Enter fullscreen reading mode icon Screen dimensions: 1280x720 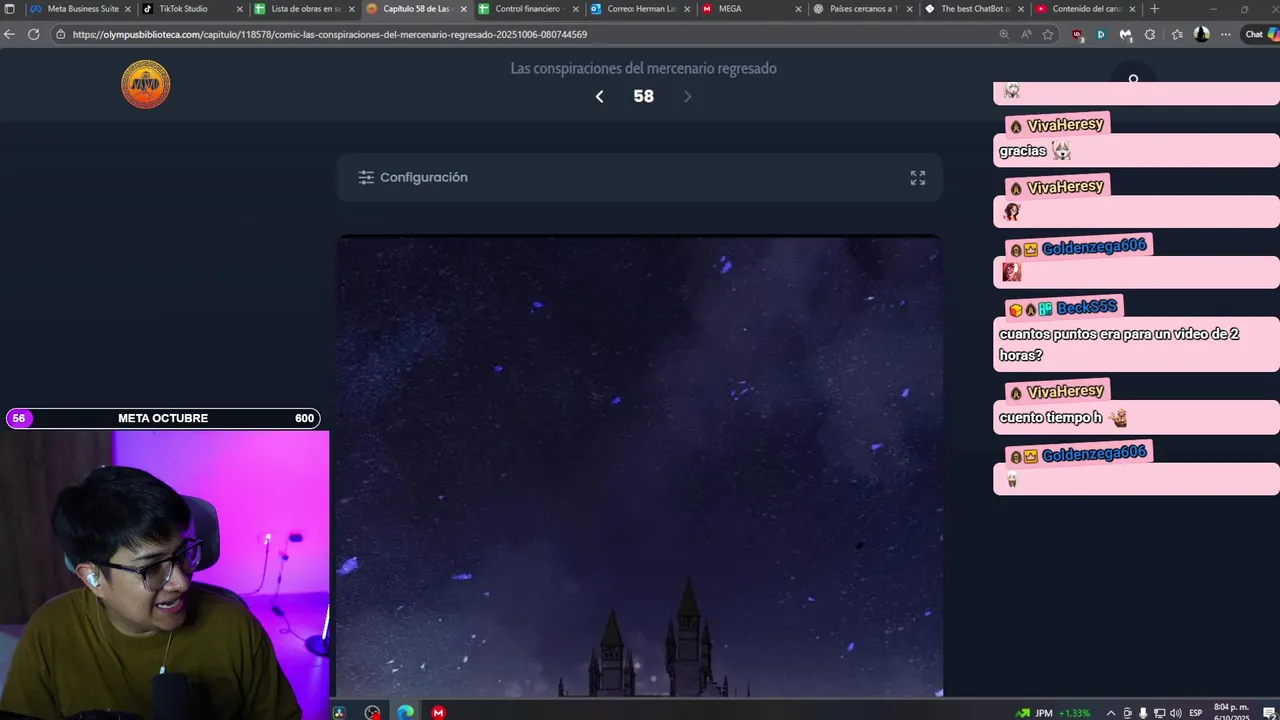tap(918, 178)
